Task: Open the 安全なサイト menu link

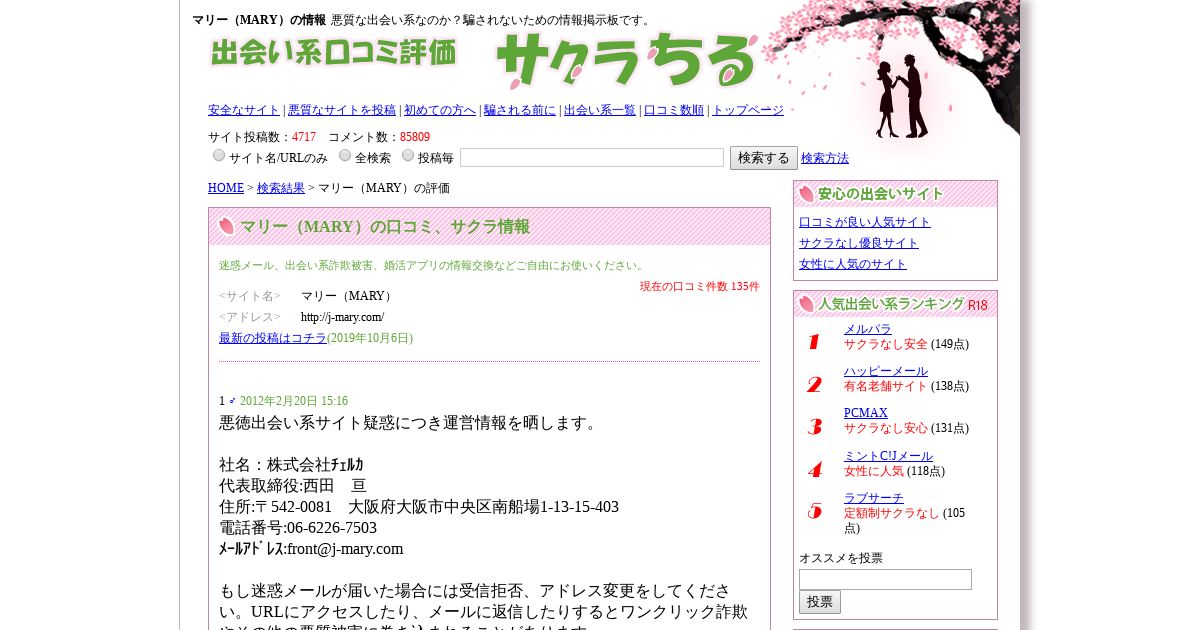Action: coord(244,110)
